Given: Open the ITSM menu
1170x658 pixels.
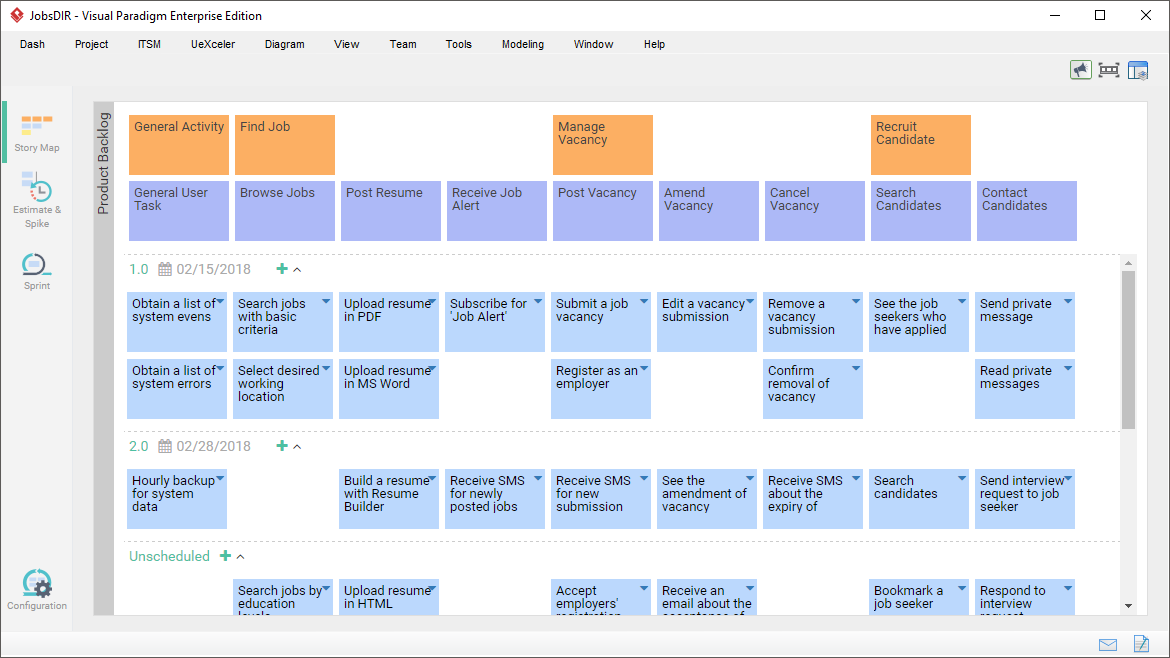Looking at the screenshot, I should (x=148, y=44).
